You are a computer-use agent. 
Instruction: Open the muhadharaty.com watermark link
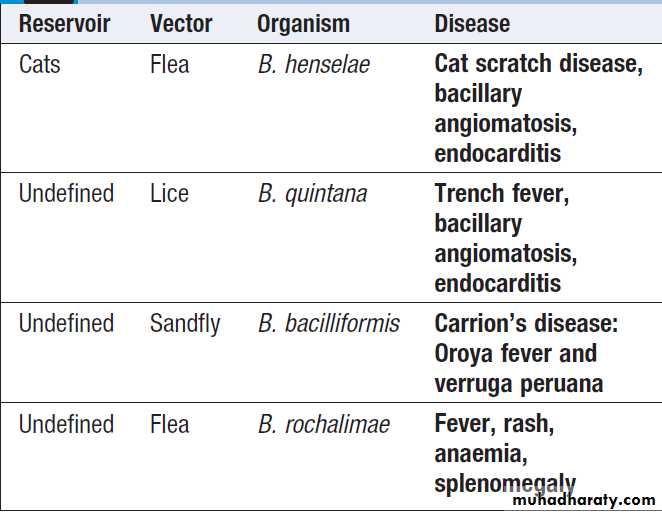(583, 498)
